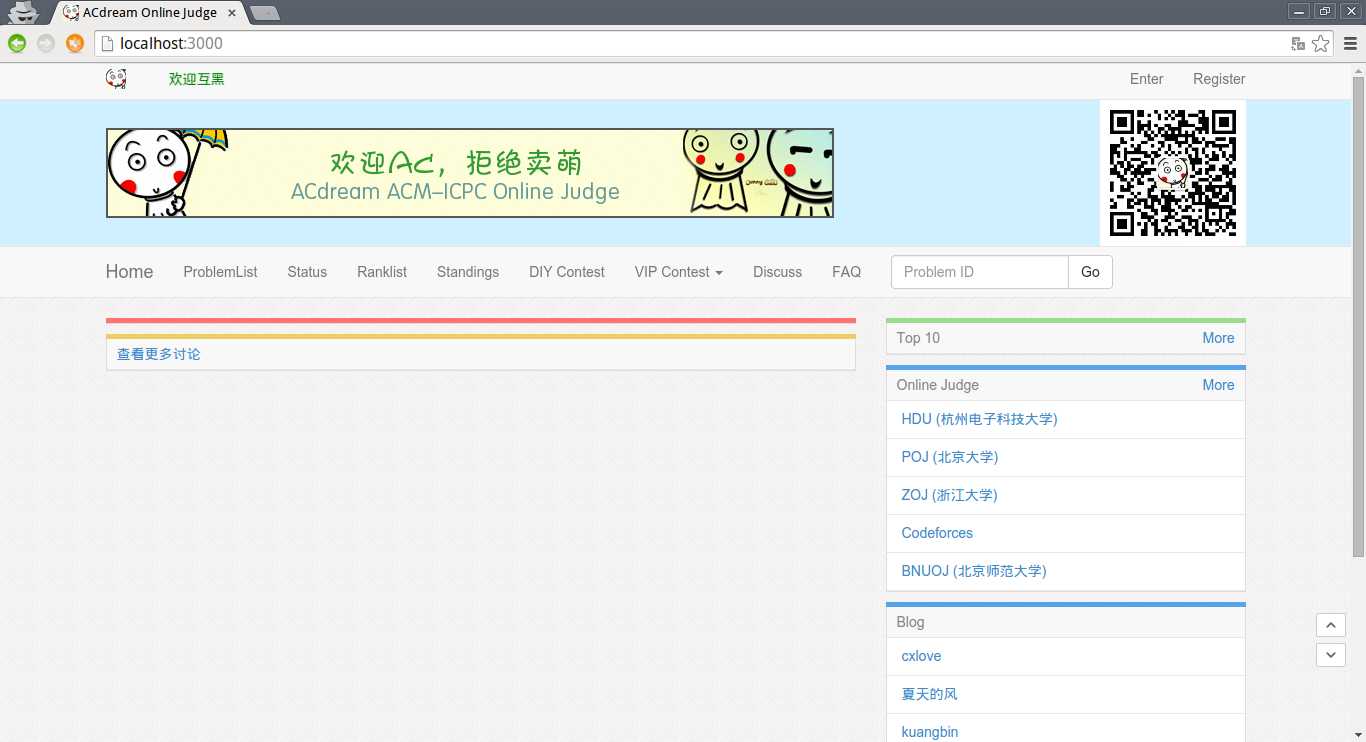This screenshot has height=742, width=1366.
Task: Click the Blog panel heading
Action: point(910,622)
